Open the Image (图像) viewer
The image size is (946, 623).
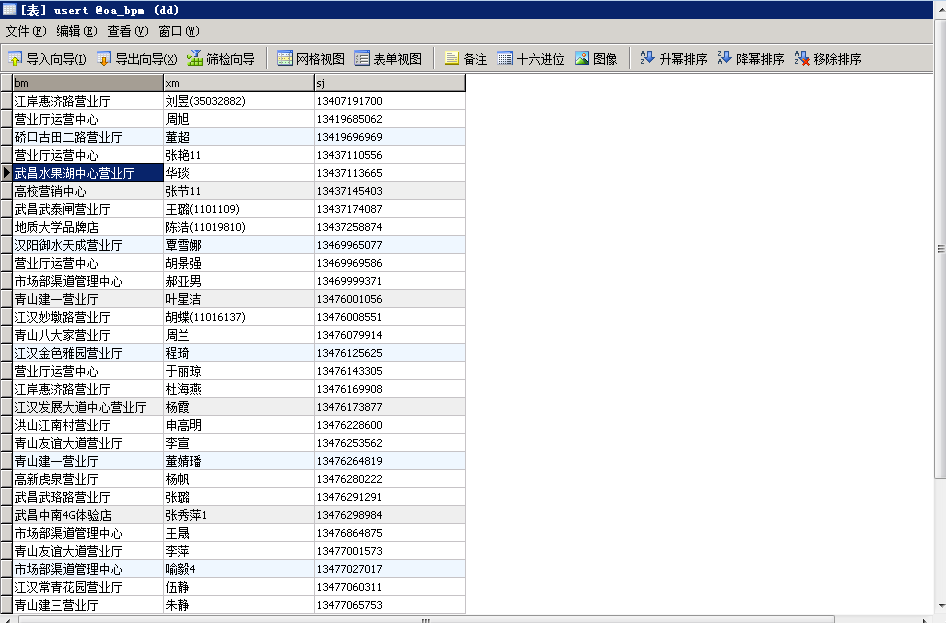[596, 59]
